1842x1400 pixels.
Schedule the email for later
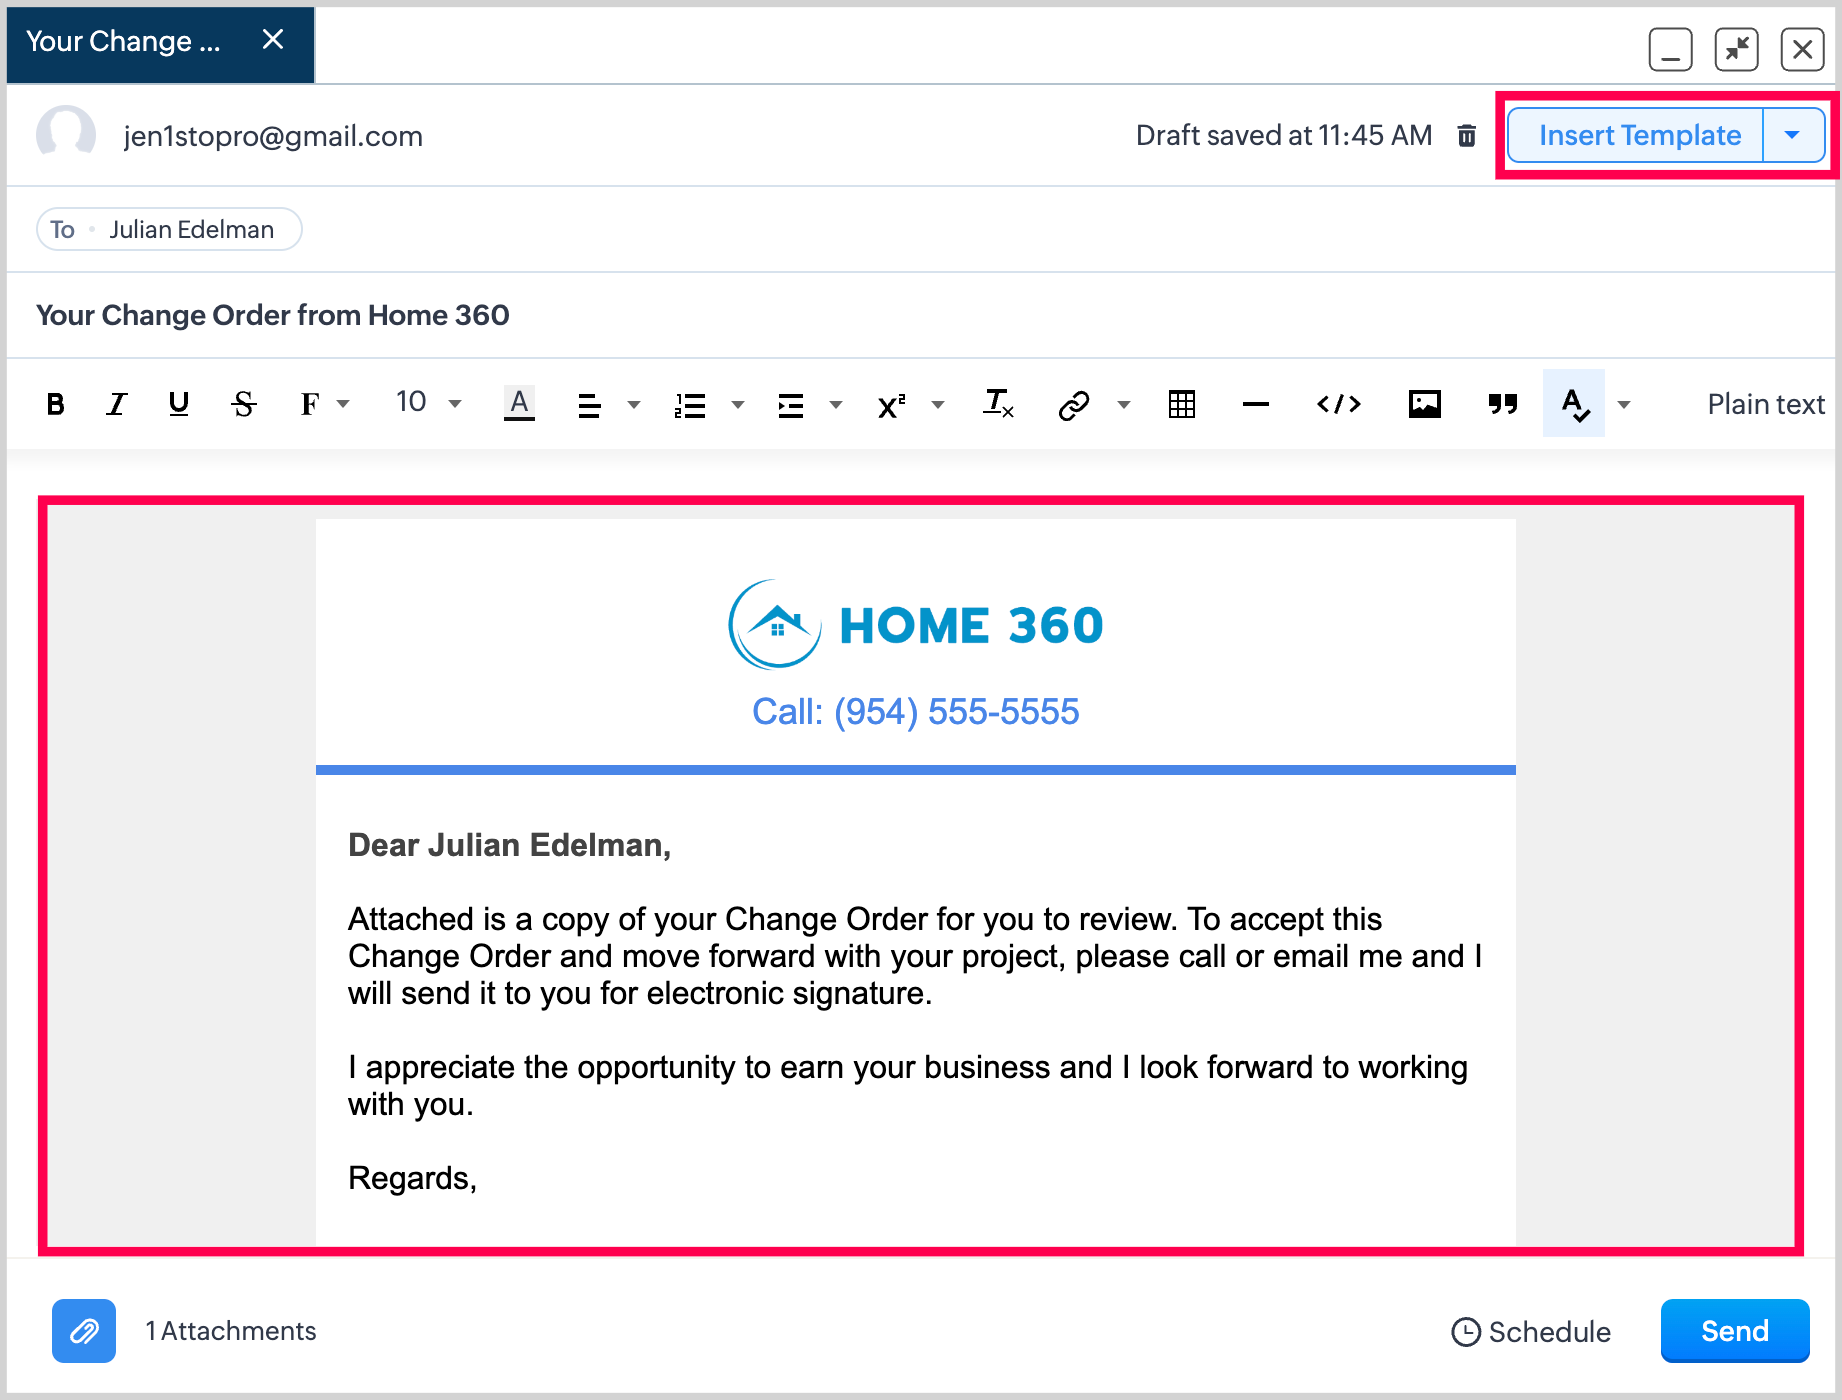(1531, 1332)
